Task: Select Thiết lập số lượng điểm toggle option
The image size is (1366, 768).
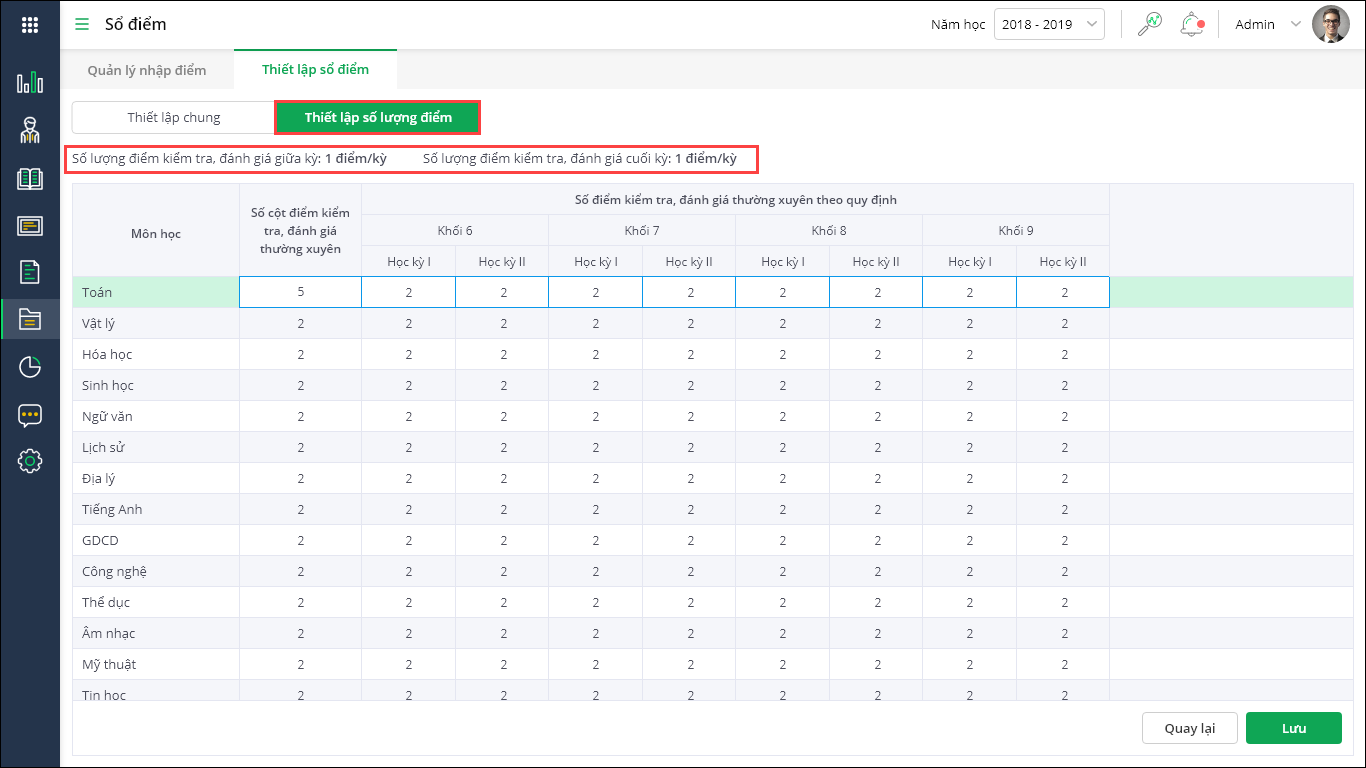Action: coord(378,117)
